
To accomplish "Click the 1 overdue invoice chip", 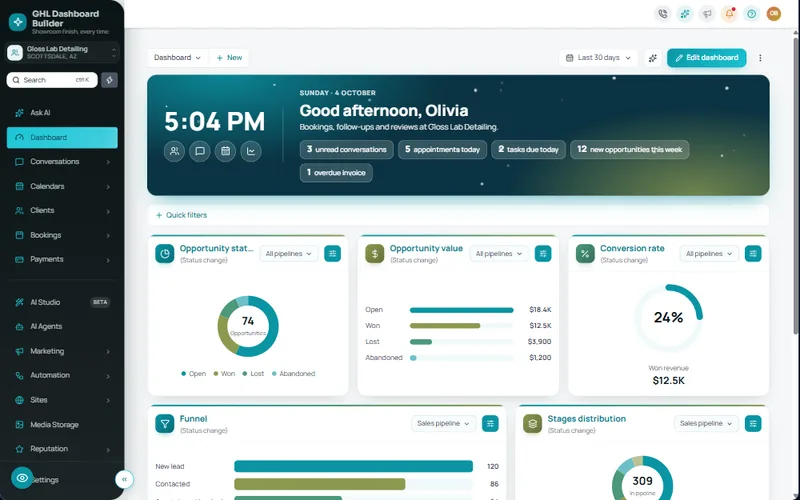I will pyautogui.click(x=336, y=172).
